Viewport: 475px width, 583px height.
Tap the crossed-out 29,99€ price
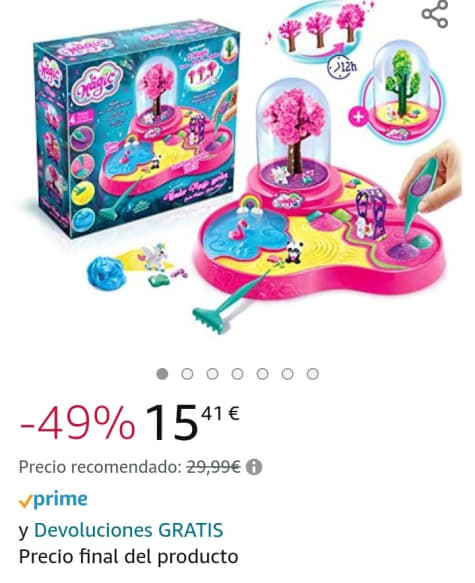(214, 467)
